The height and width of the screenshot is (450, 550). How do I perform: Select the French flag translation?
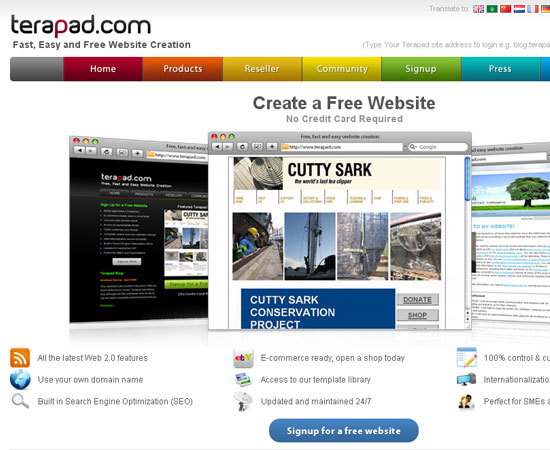(x=533, y=9)
